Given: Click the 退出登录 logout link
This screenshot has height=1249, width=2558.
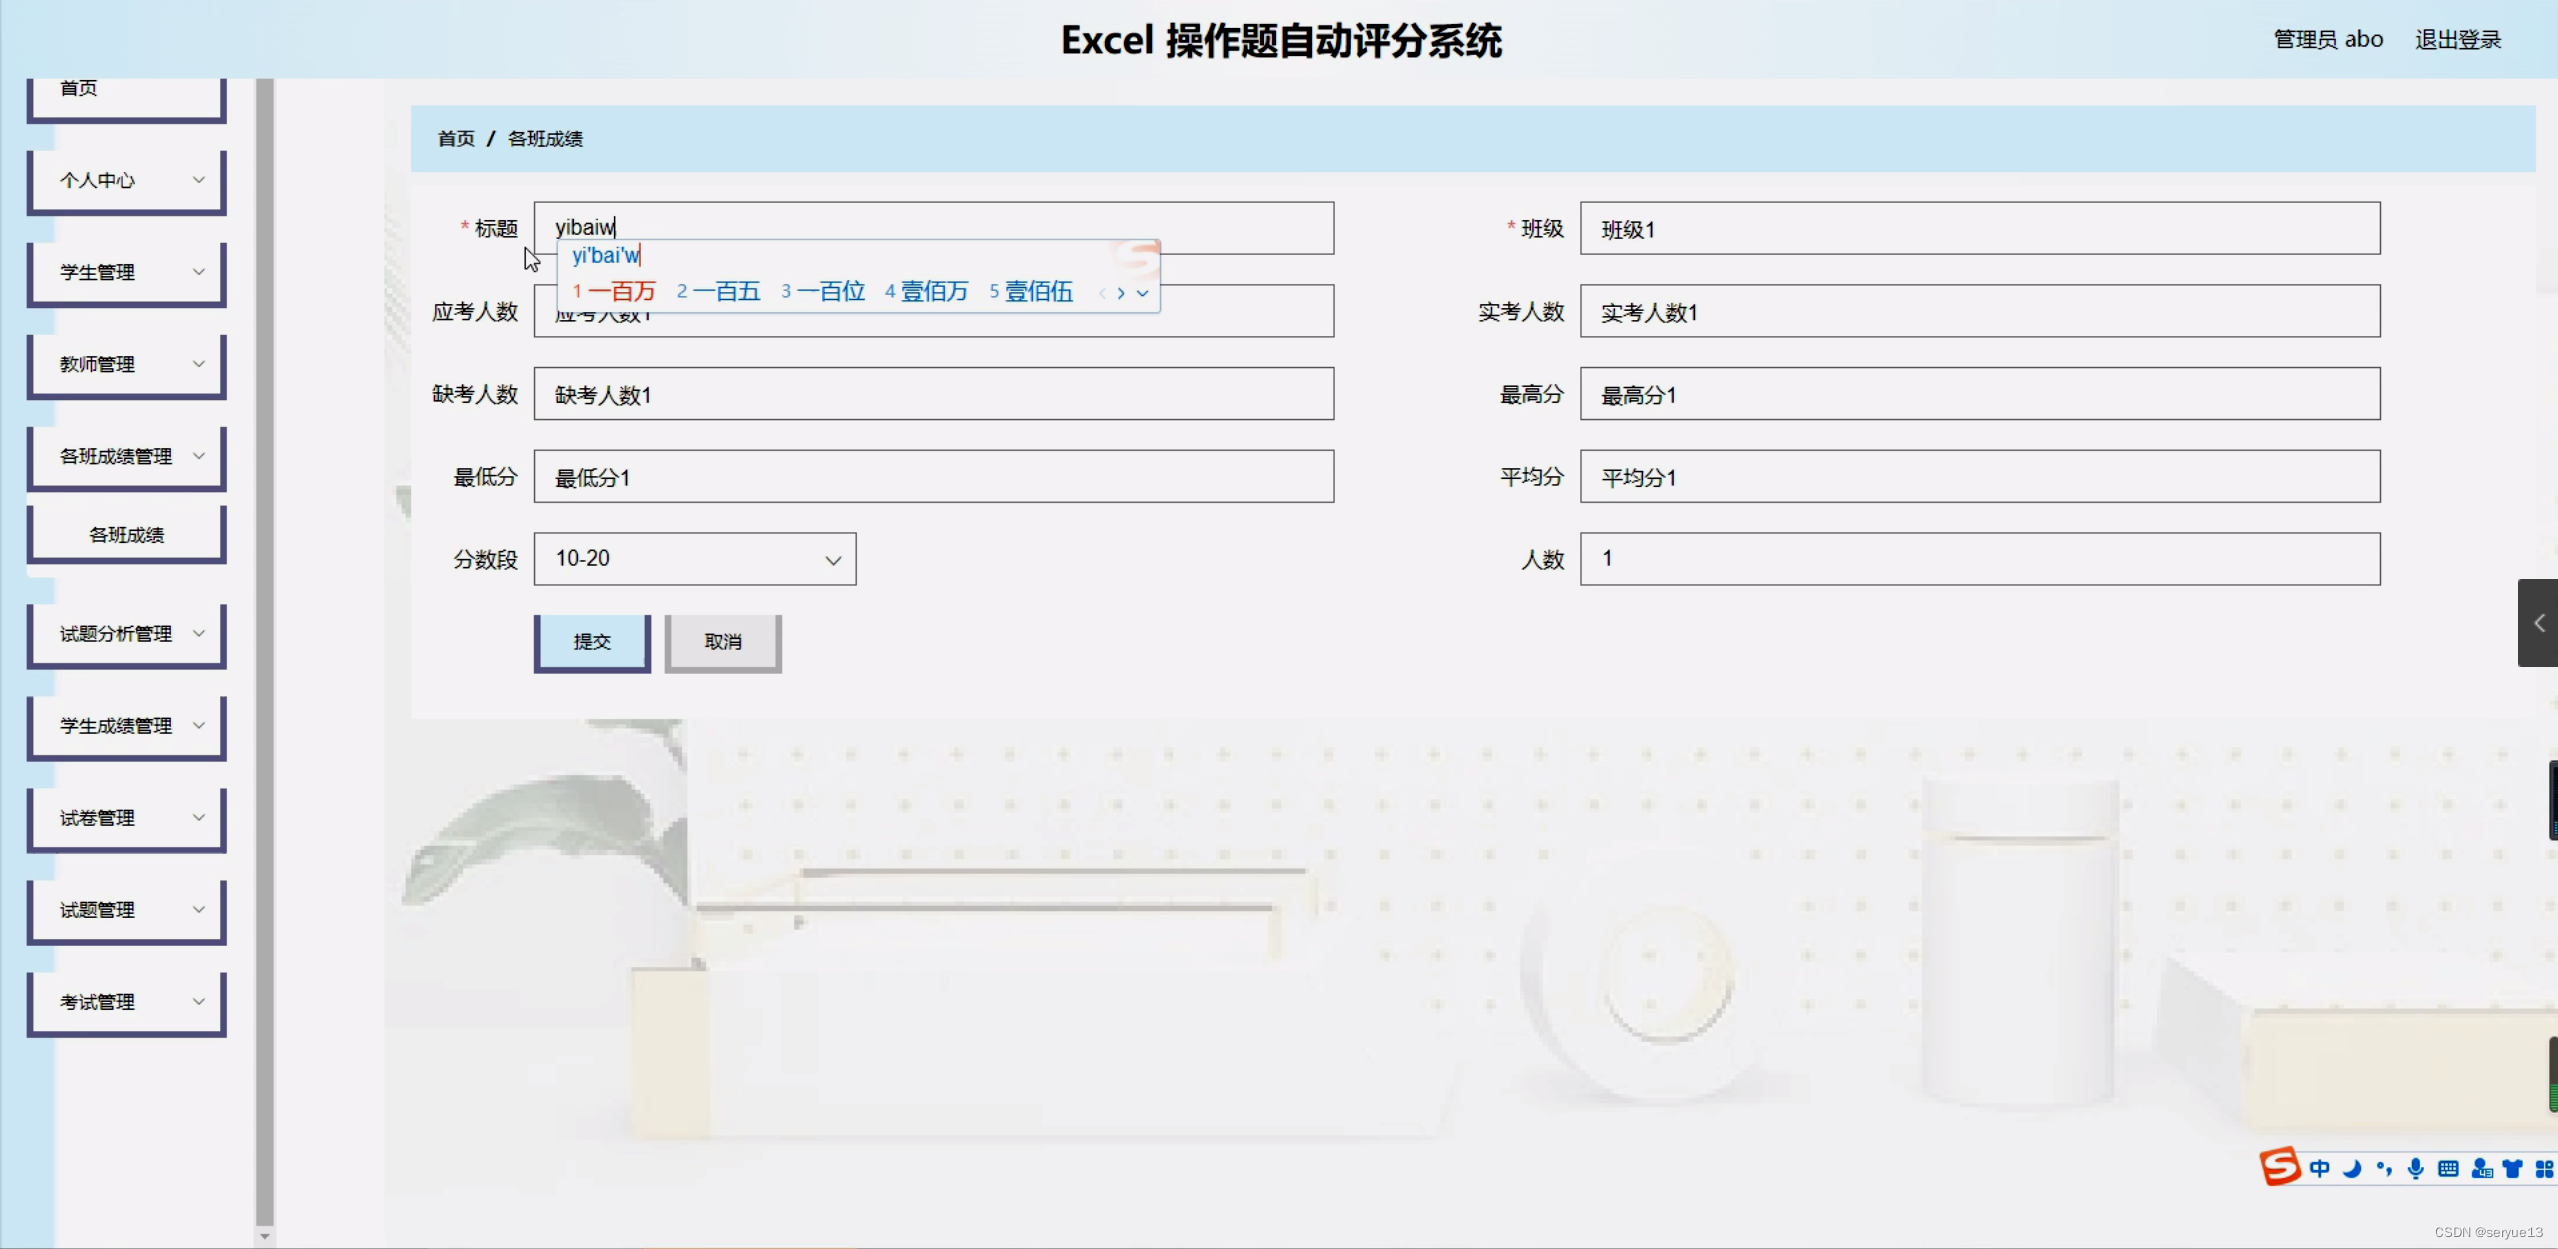Looking at the screenshot, I should pyautogui.click(x=2458, y=40).
